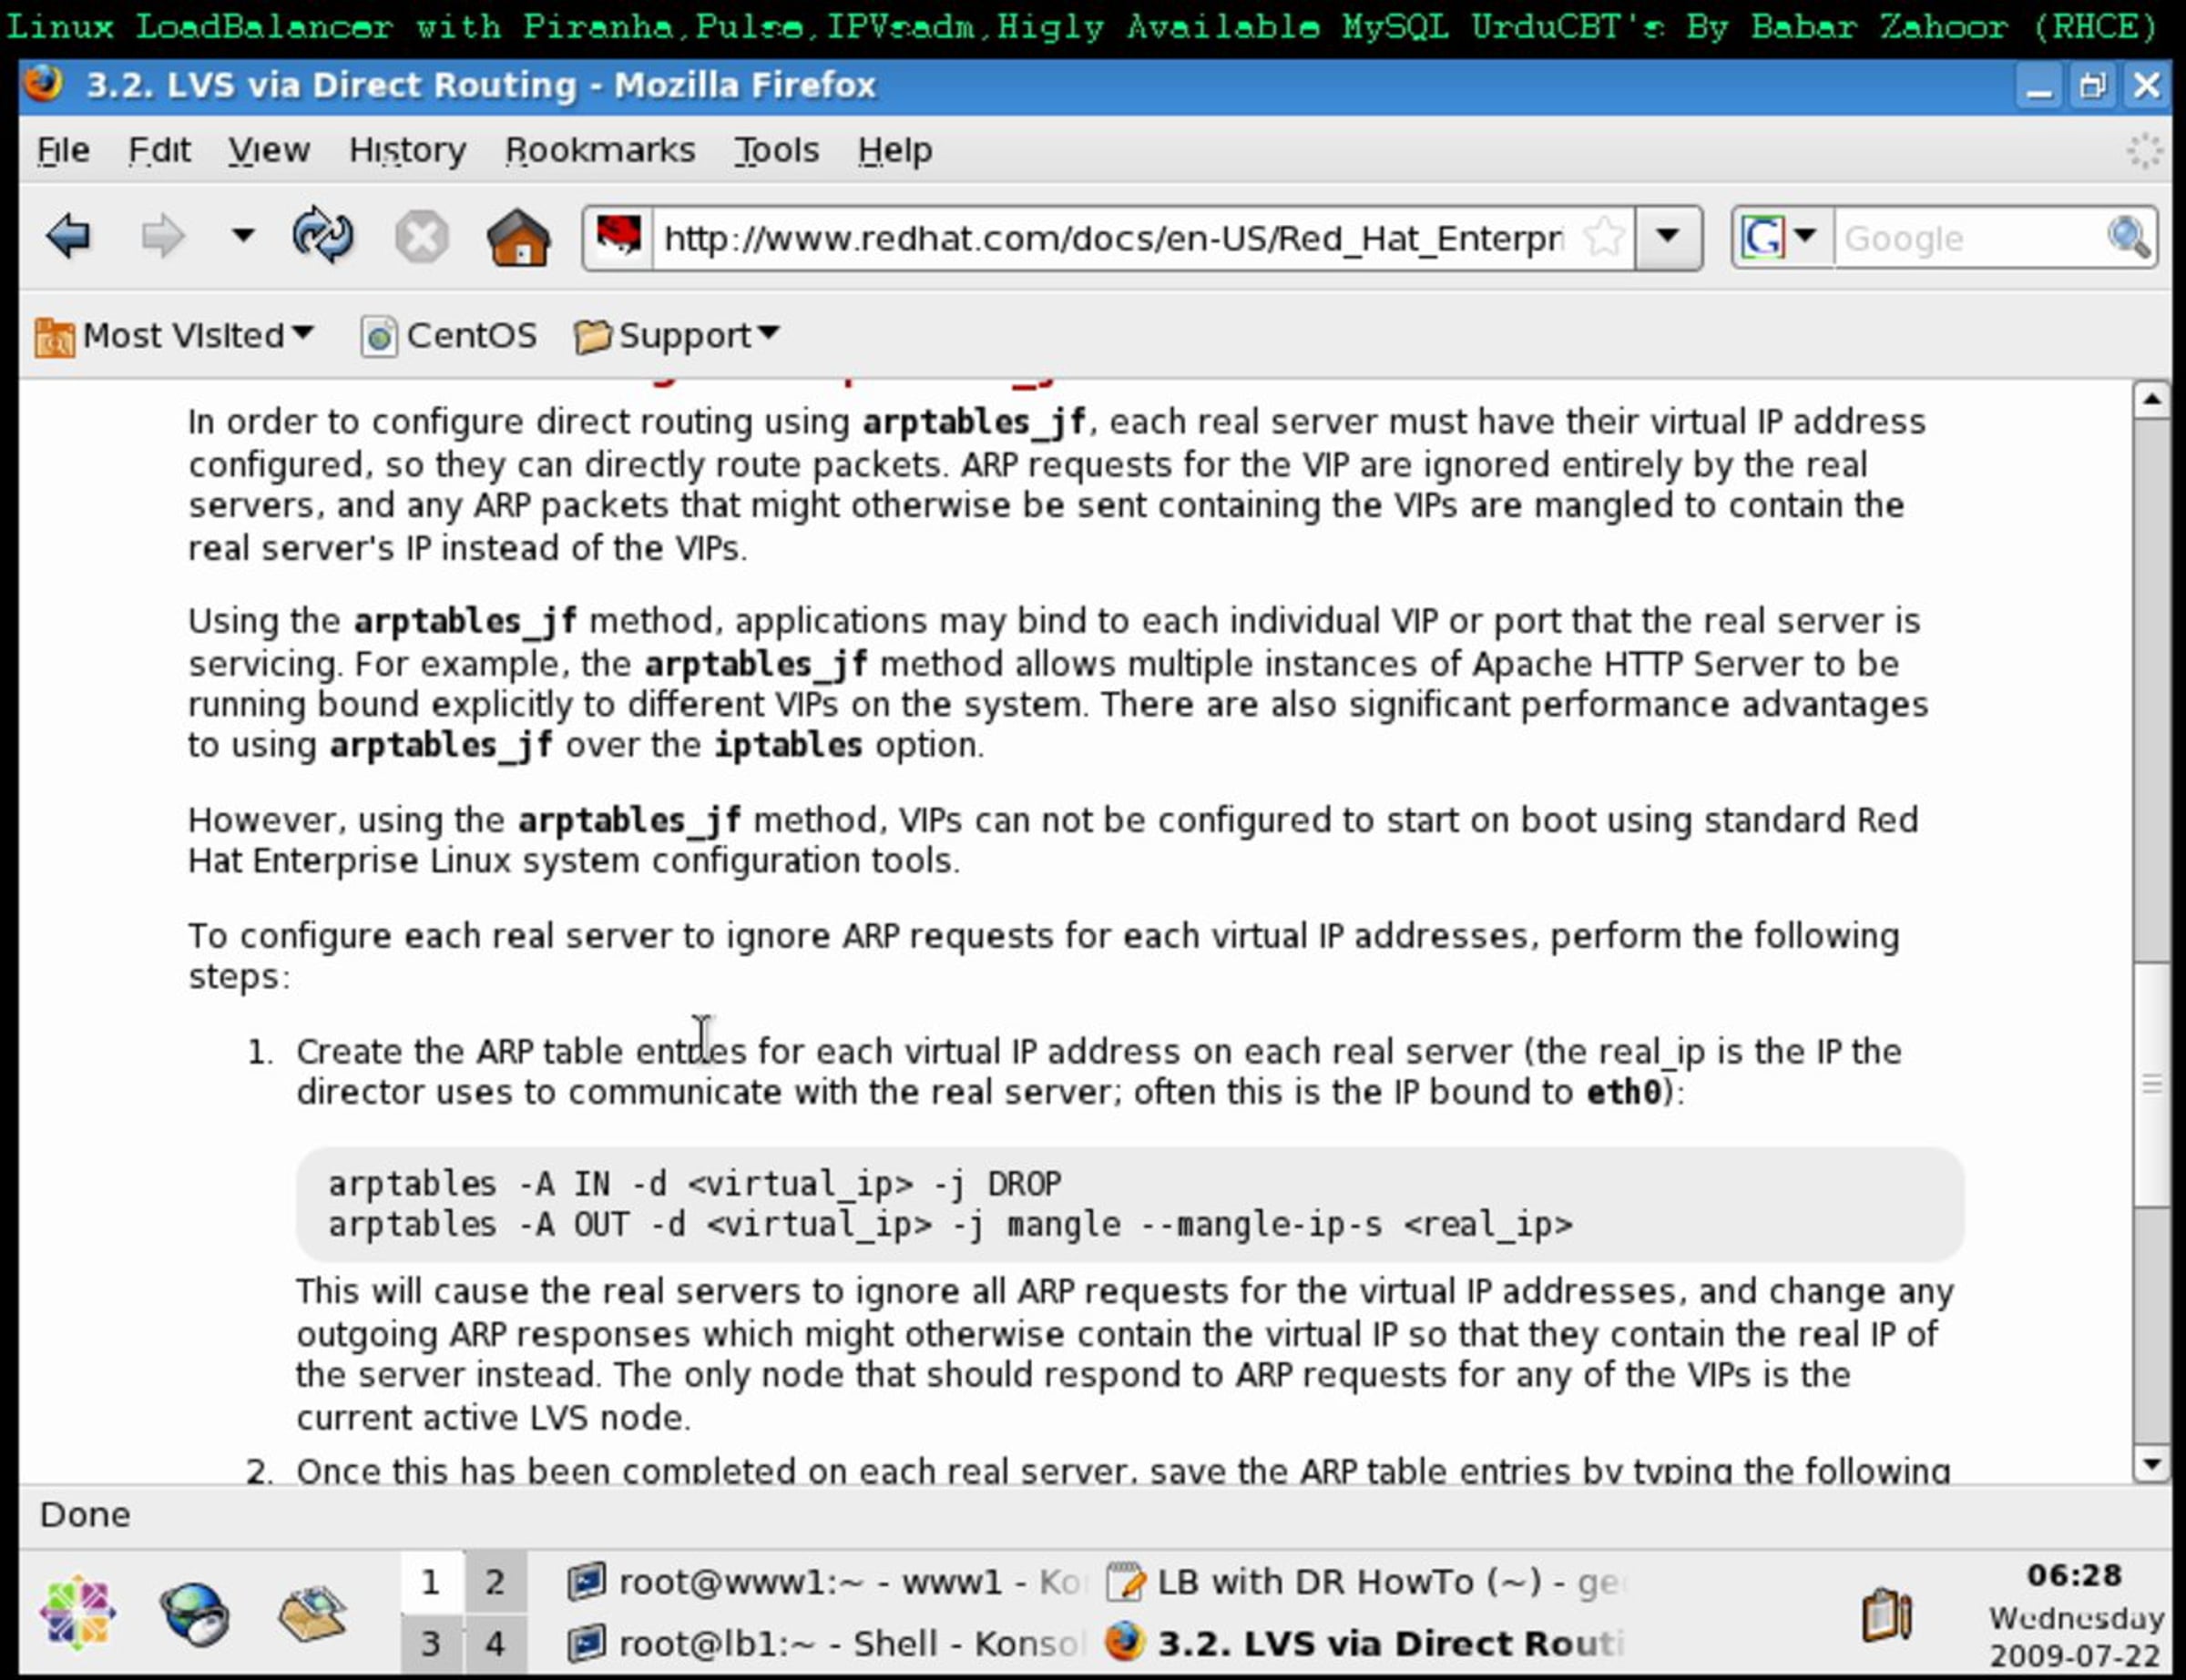Switch to virtual desktop 3
The height and width of the screenshot is (1680, 2186).
pos(431,1643)
